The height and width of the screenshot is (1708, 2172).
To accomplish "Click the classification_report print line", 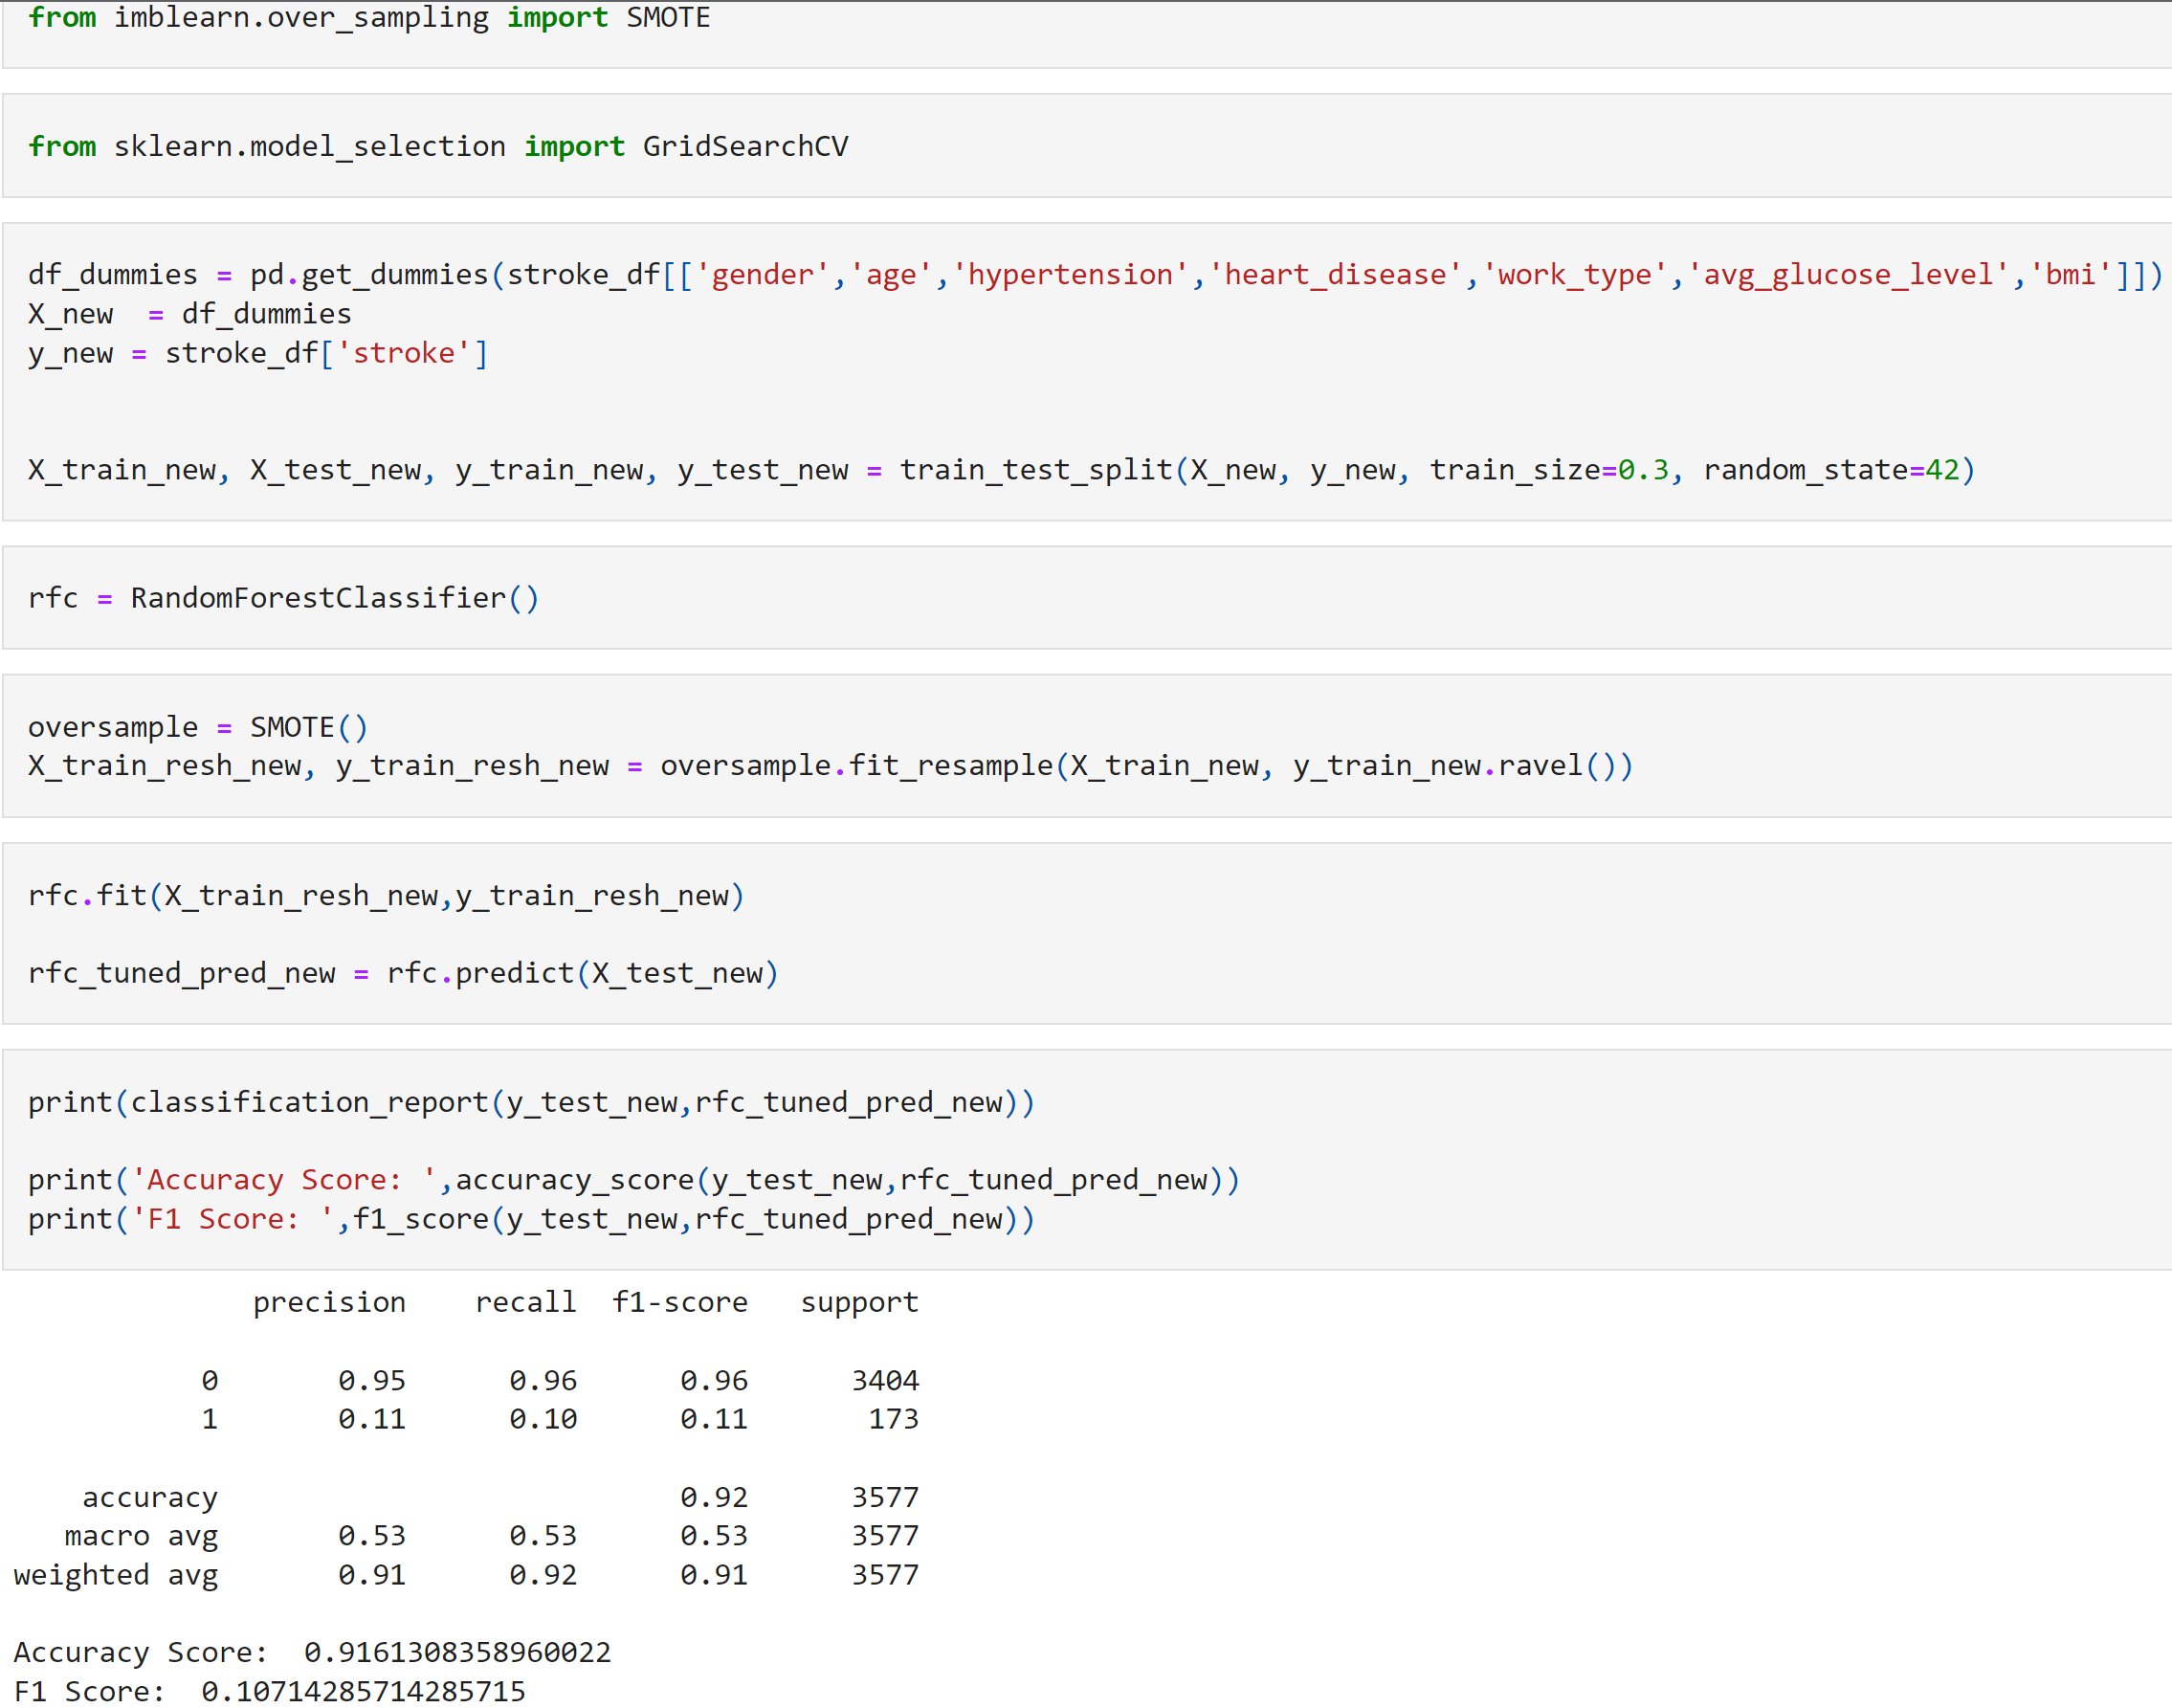I will 531,1102.
